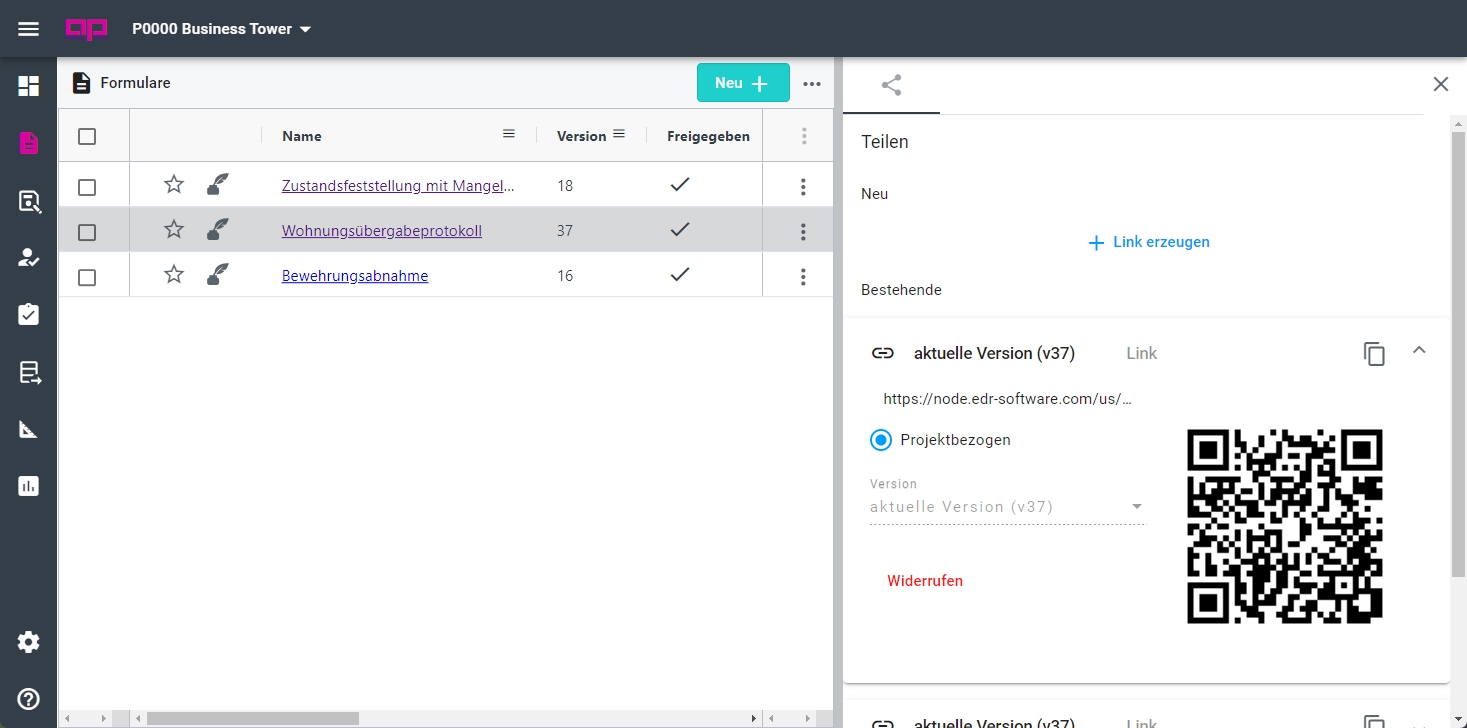
Task: Click the Link erzeugen link
Action: click(x=1149, y=242)
